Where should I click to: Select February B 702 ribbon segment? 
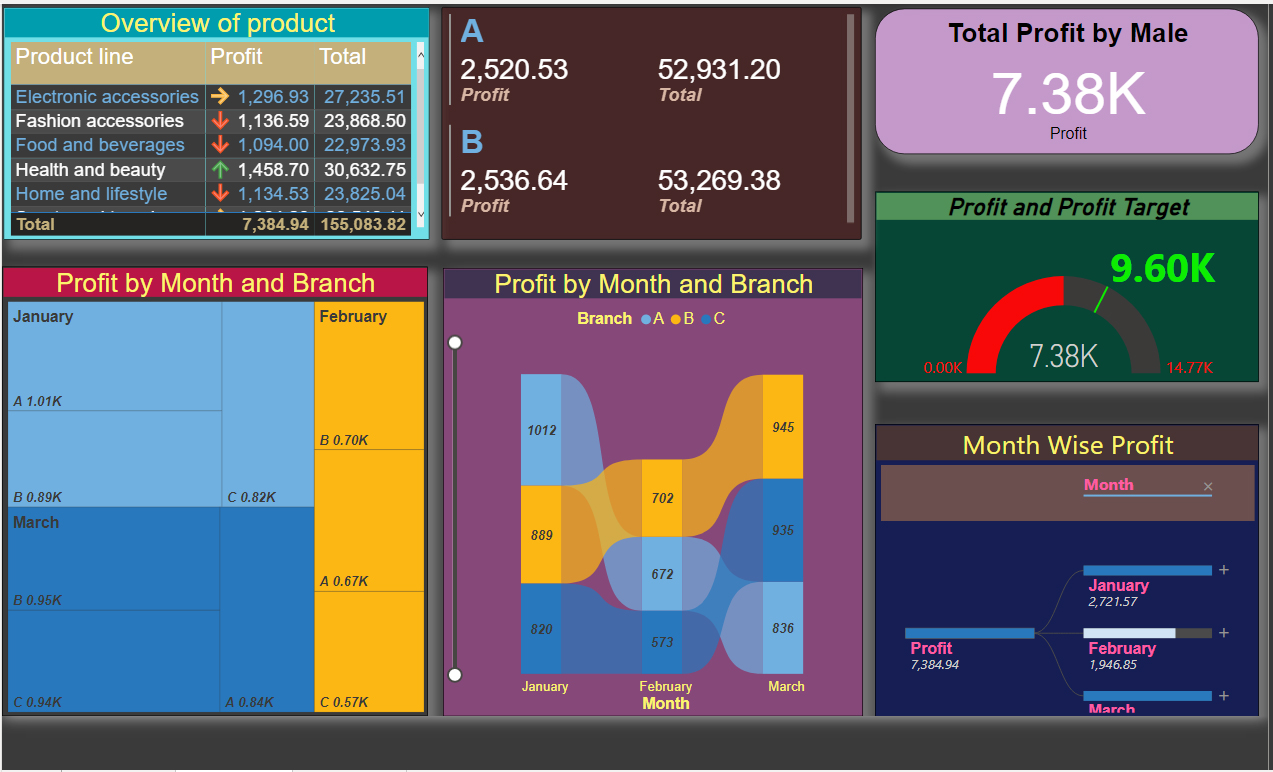tap(661, 497)
